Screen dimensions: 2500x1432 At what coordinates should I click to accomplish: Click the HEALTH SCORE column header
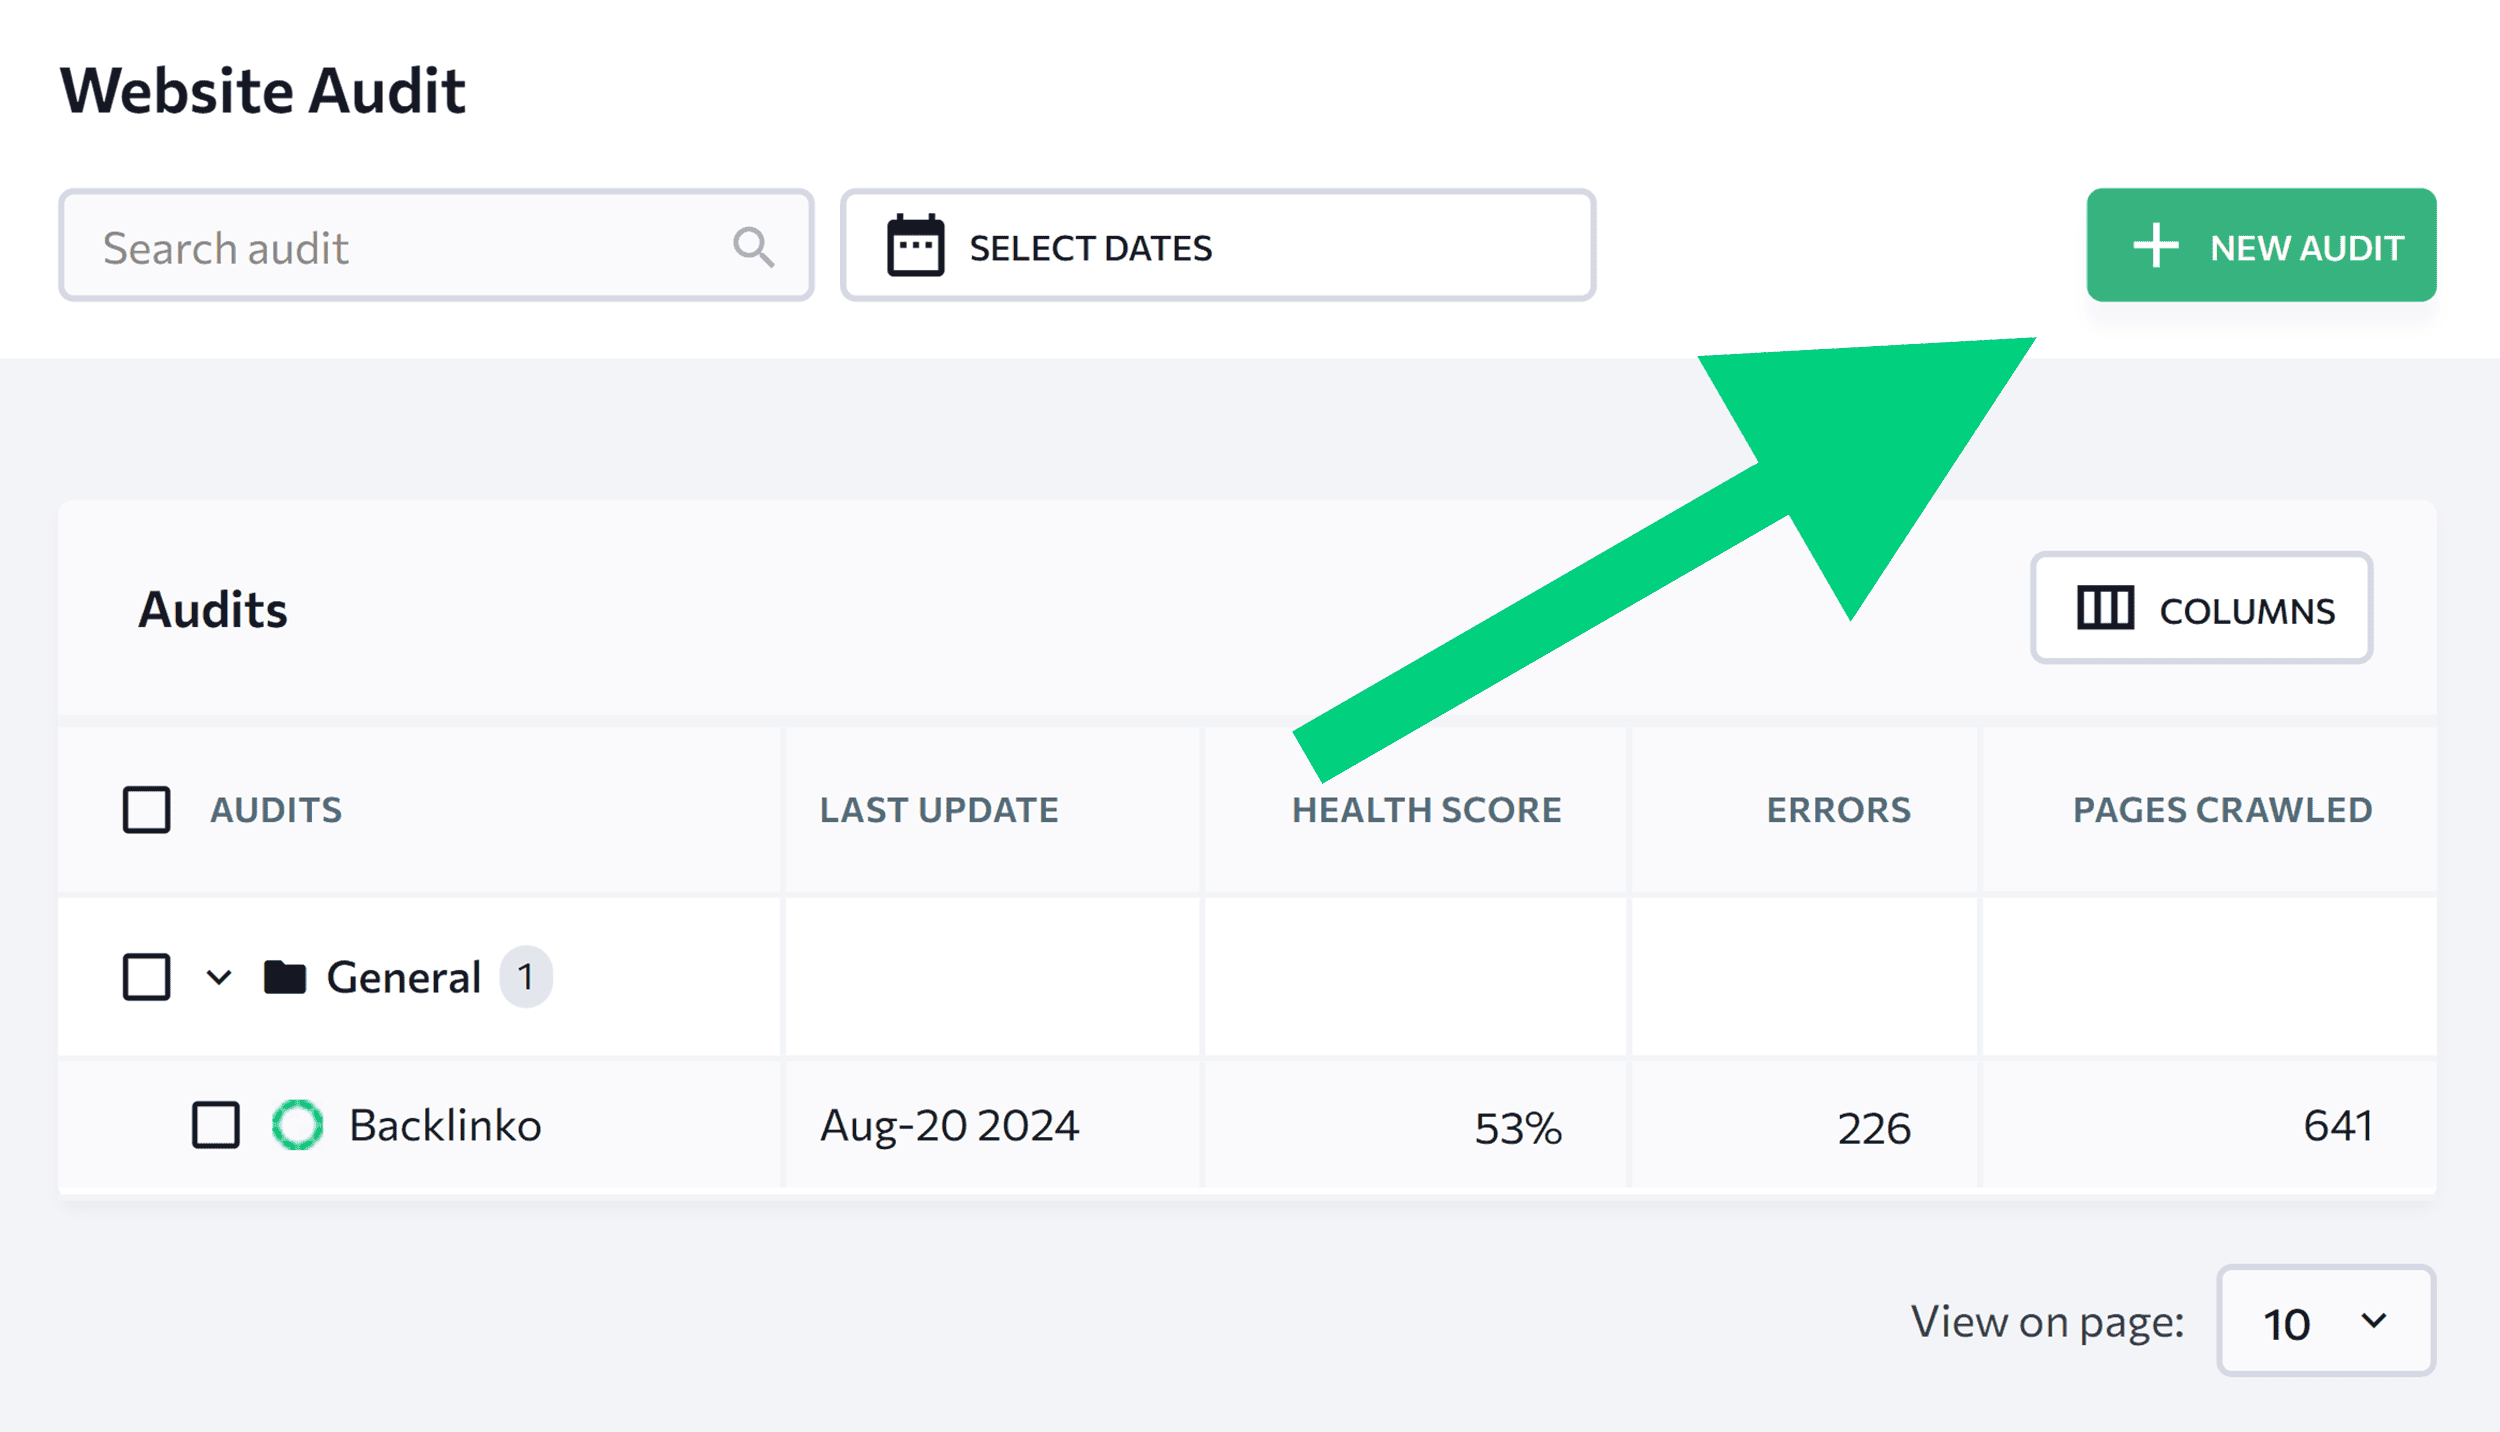tap(1427, 810)
